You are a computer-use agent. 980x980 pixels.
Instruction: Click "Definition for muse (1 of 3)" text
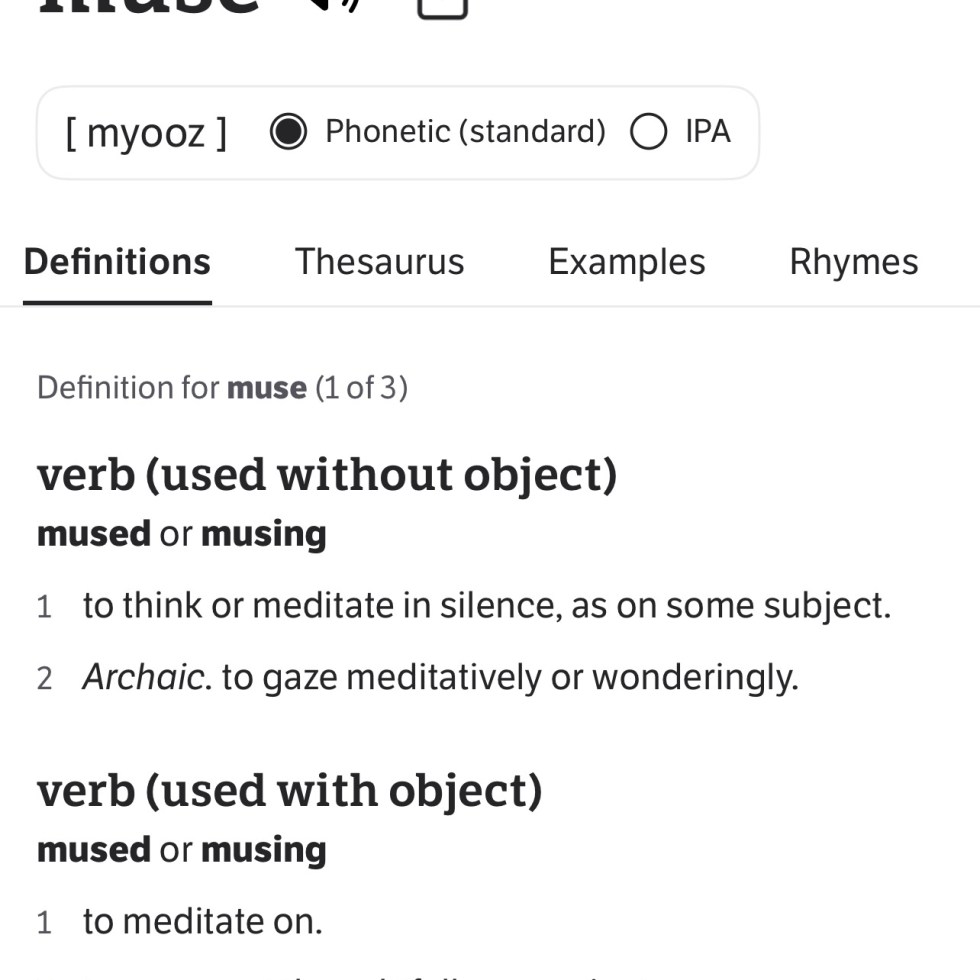pyautogui.click(x=222, y=388)
